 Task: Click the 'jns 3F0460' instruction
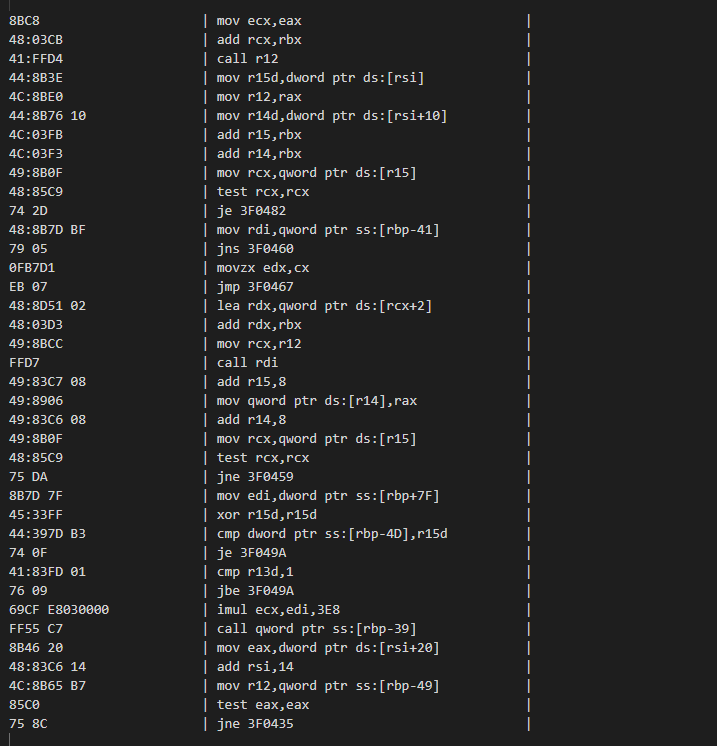(x=255, y=249)
